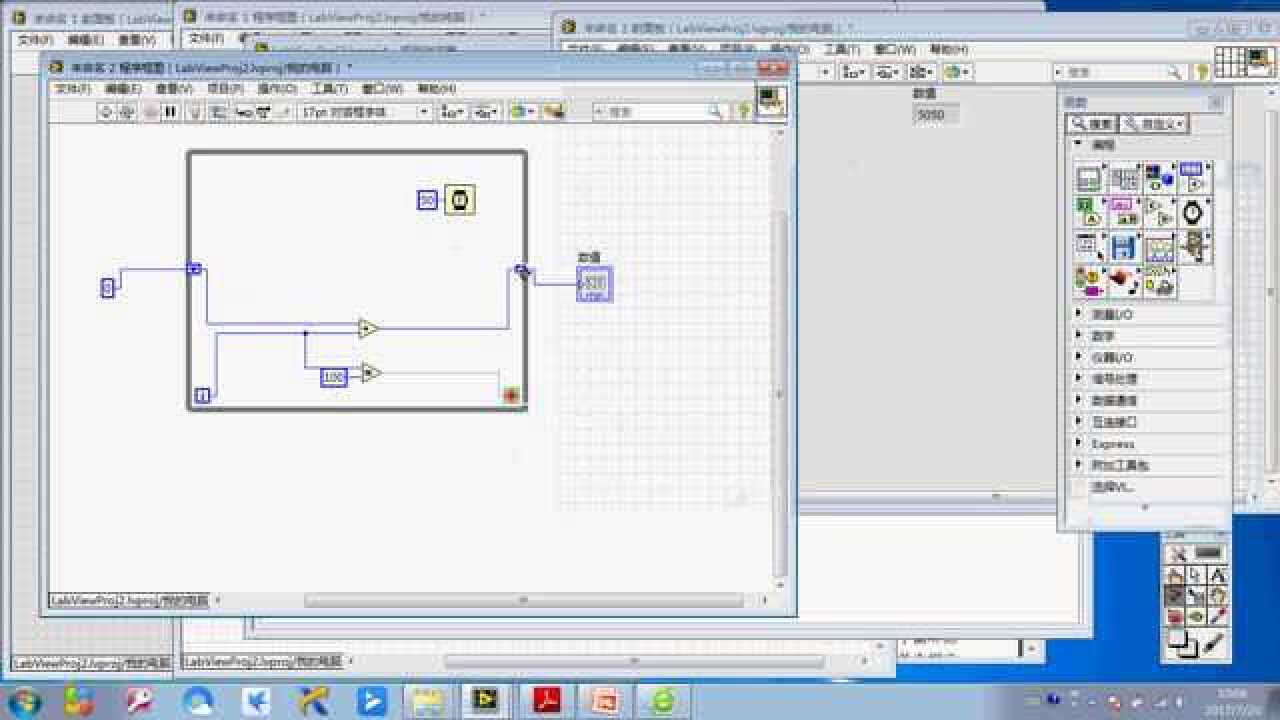Screen dimensions: 1280x720
Task: Open the 工具(T) menu
Action: (329, 89)
